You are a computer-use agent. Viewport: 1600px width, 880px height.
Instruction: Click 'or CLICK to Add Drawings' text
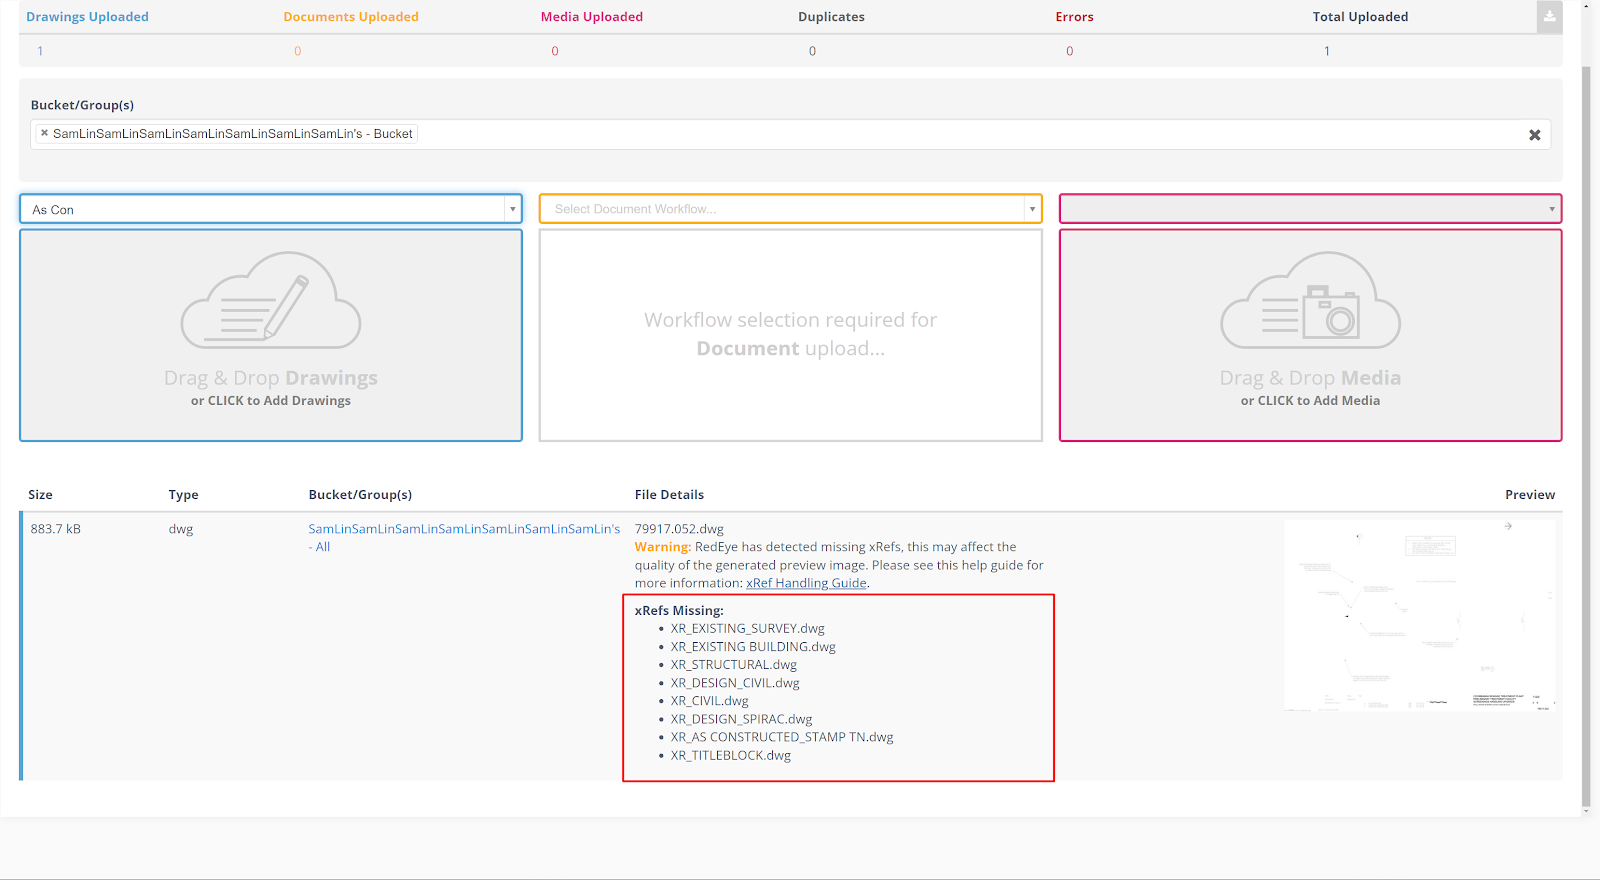[x=270, y=401]
